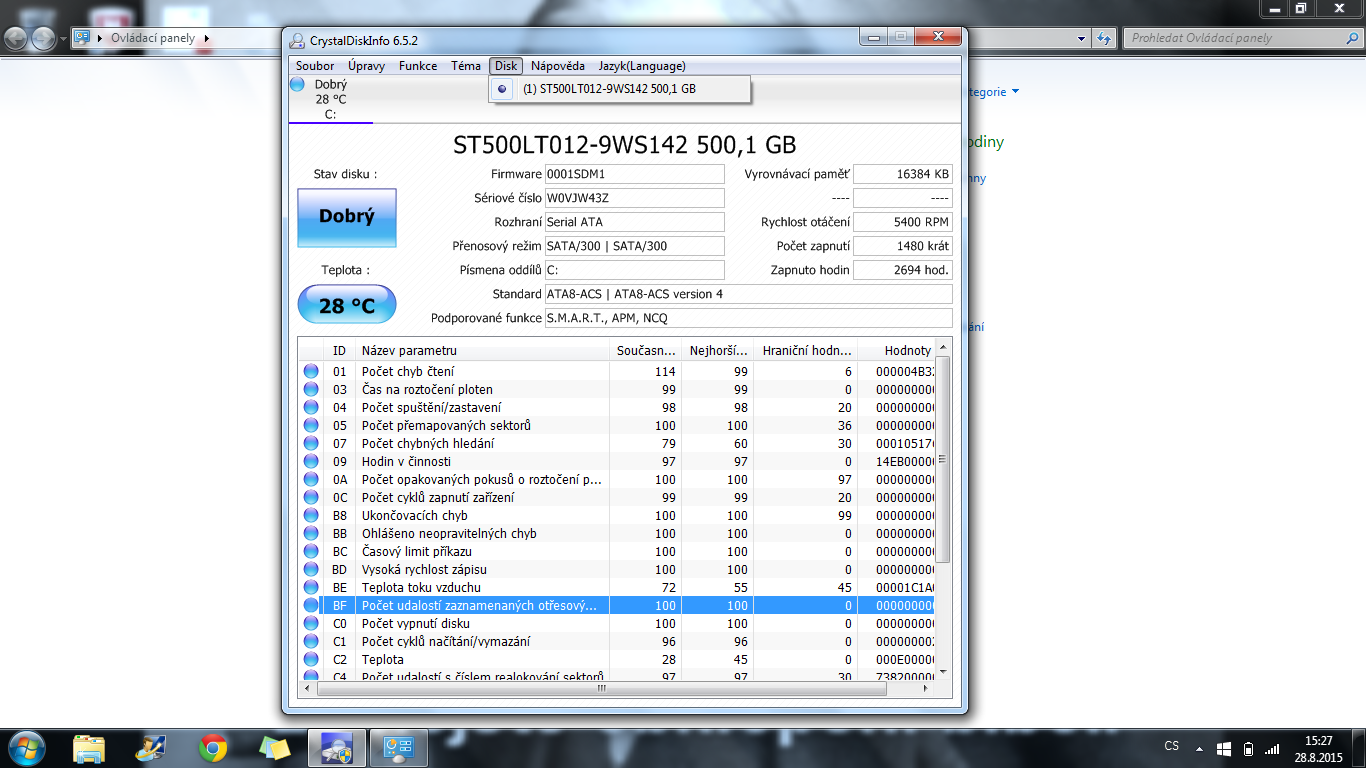Click the horizontal scrollbar of SMART list

(602, 689)
